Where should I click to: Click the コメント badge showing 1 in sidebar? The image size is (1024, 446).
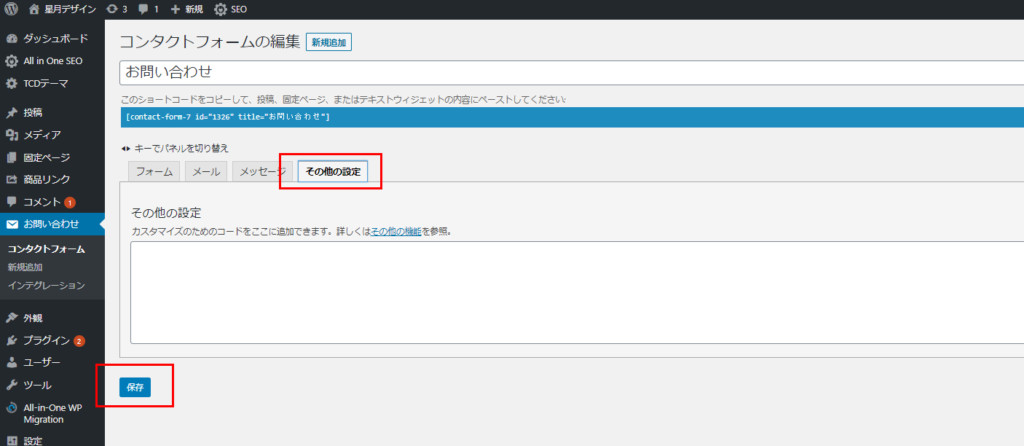tap(70, 202)
